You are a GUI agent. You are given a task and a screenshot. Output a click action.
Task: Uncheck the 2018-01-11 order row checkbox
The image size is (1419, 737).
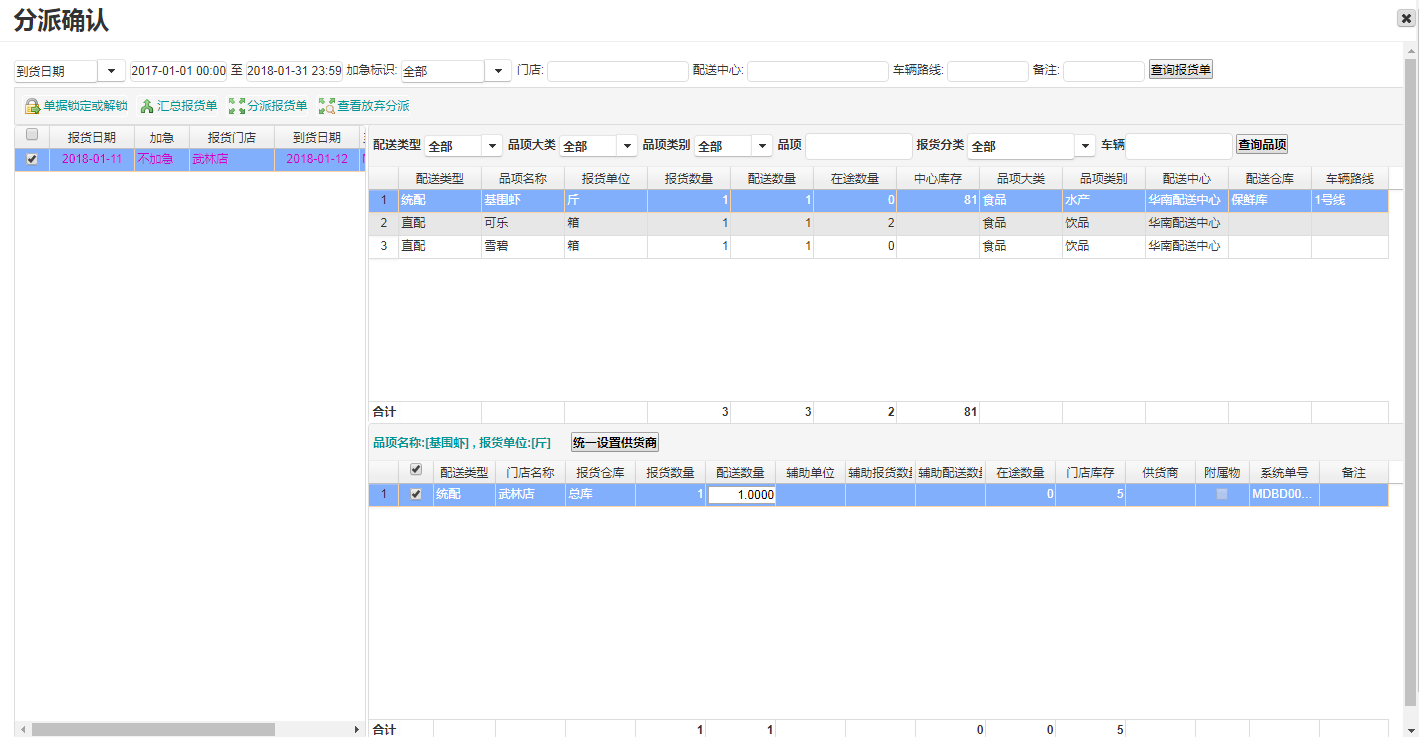coord(32,159)
